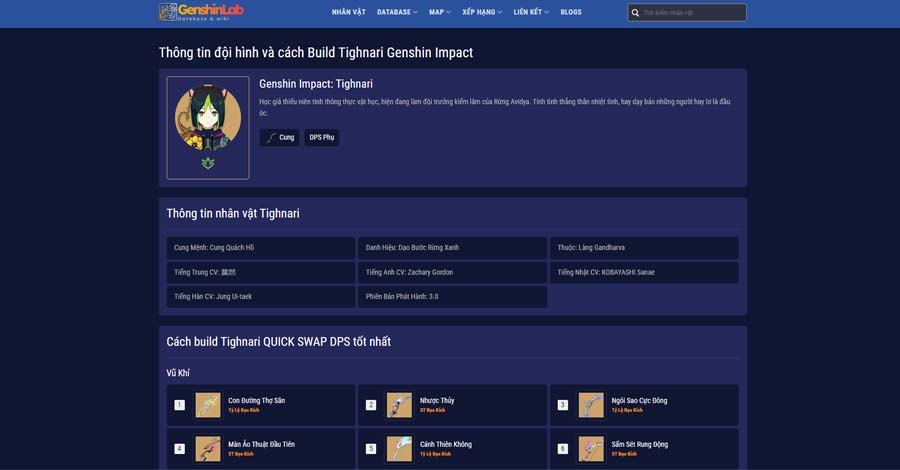
Task: Go to the BLOGS page
Action: 571,12
